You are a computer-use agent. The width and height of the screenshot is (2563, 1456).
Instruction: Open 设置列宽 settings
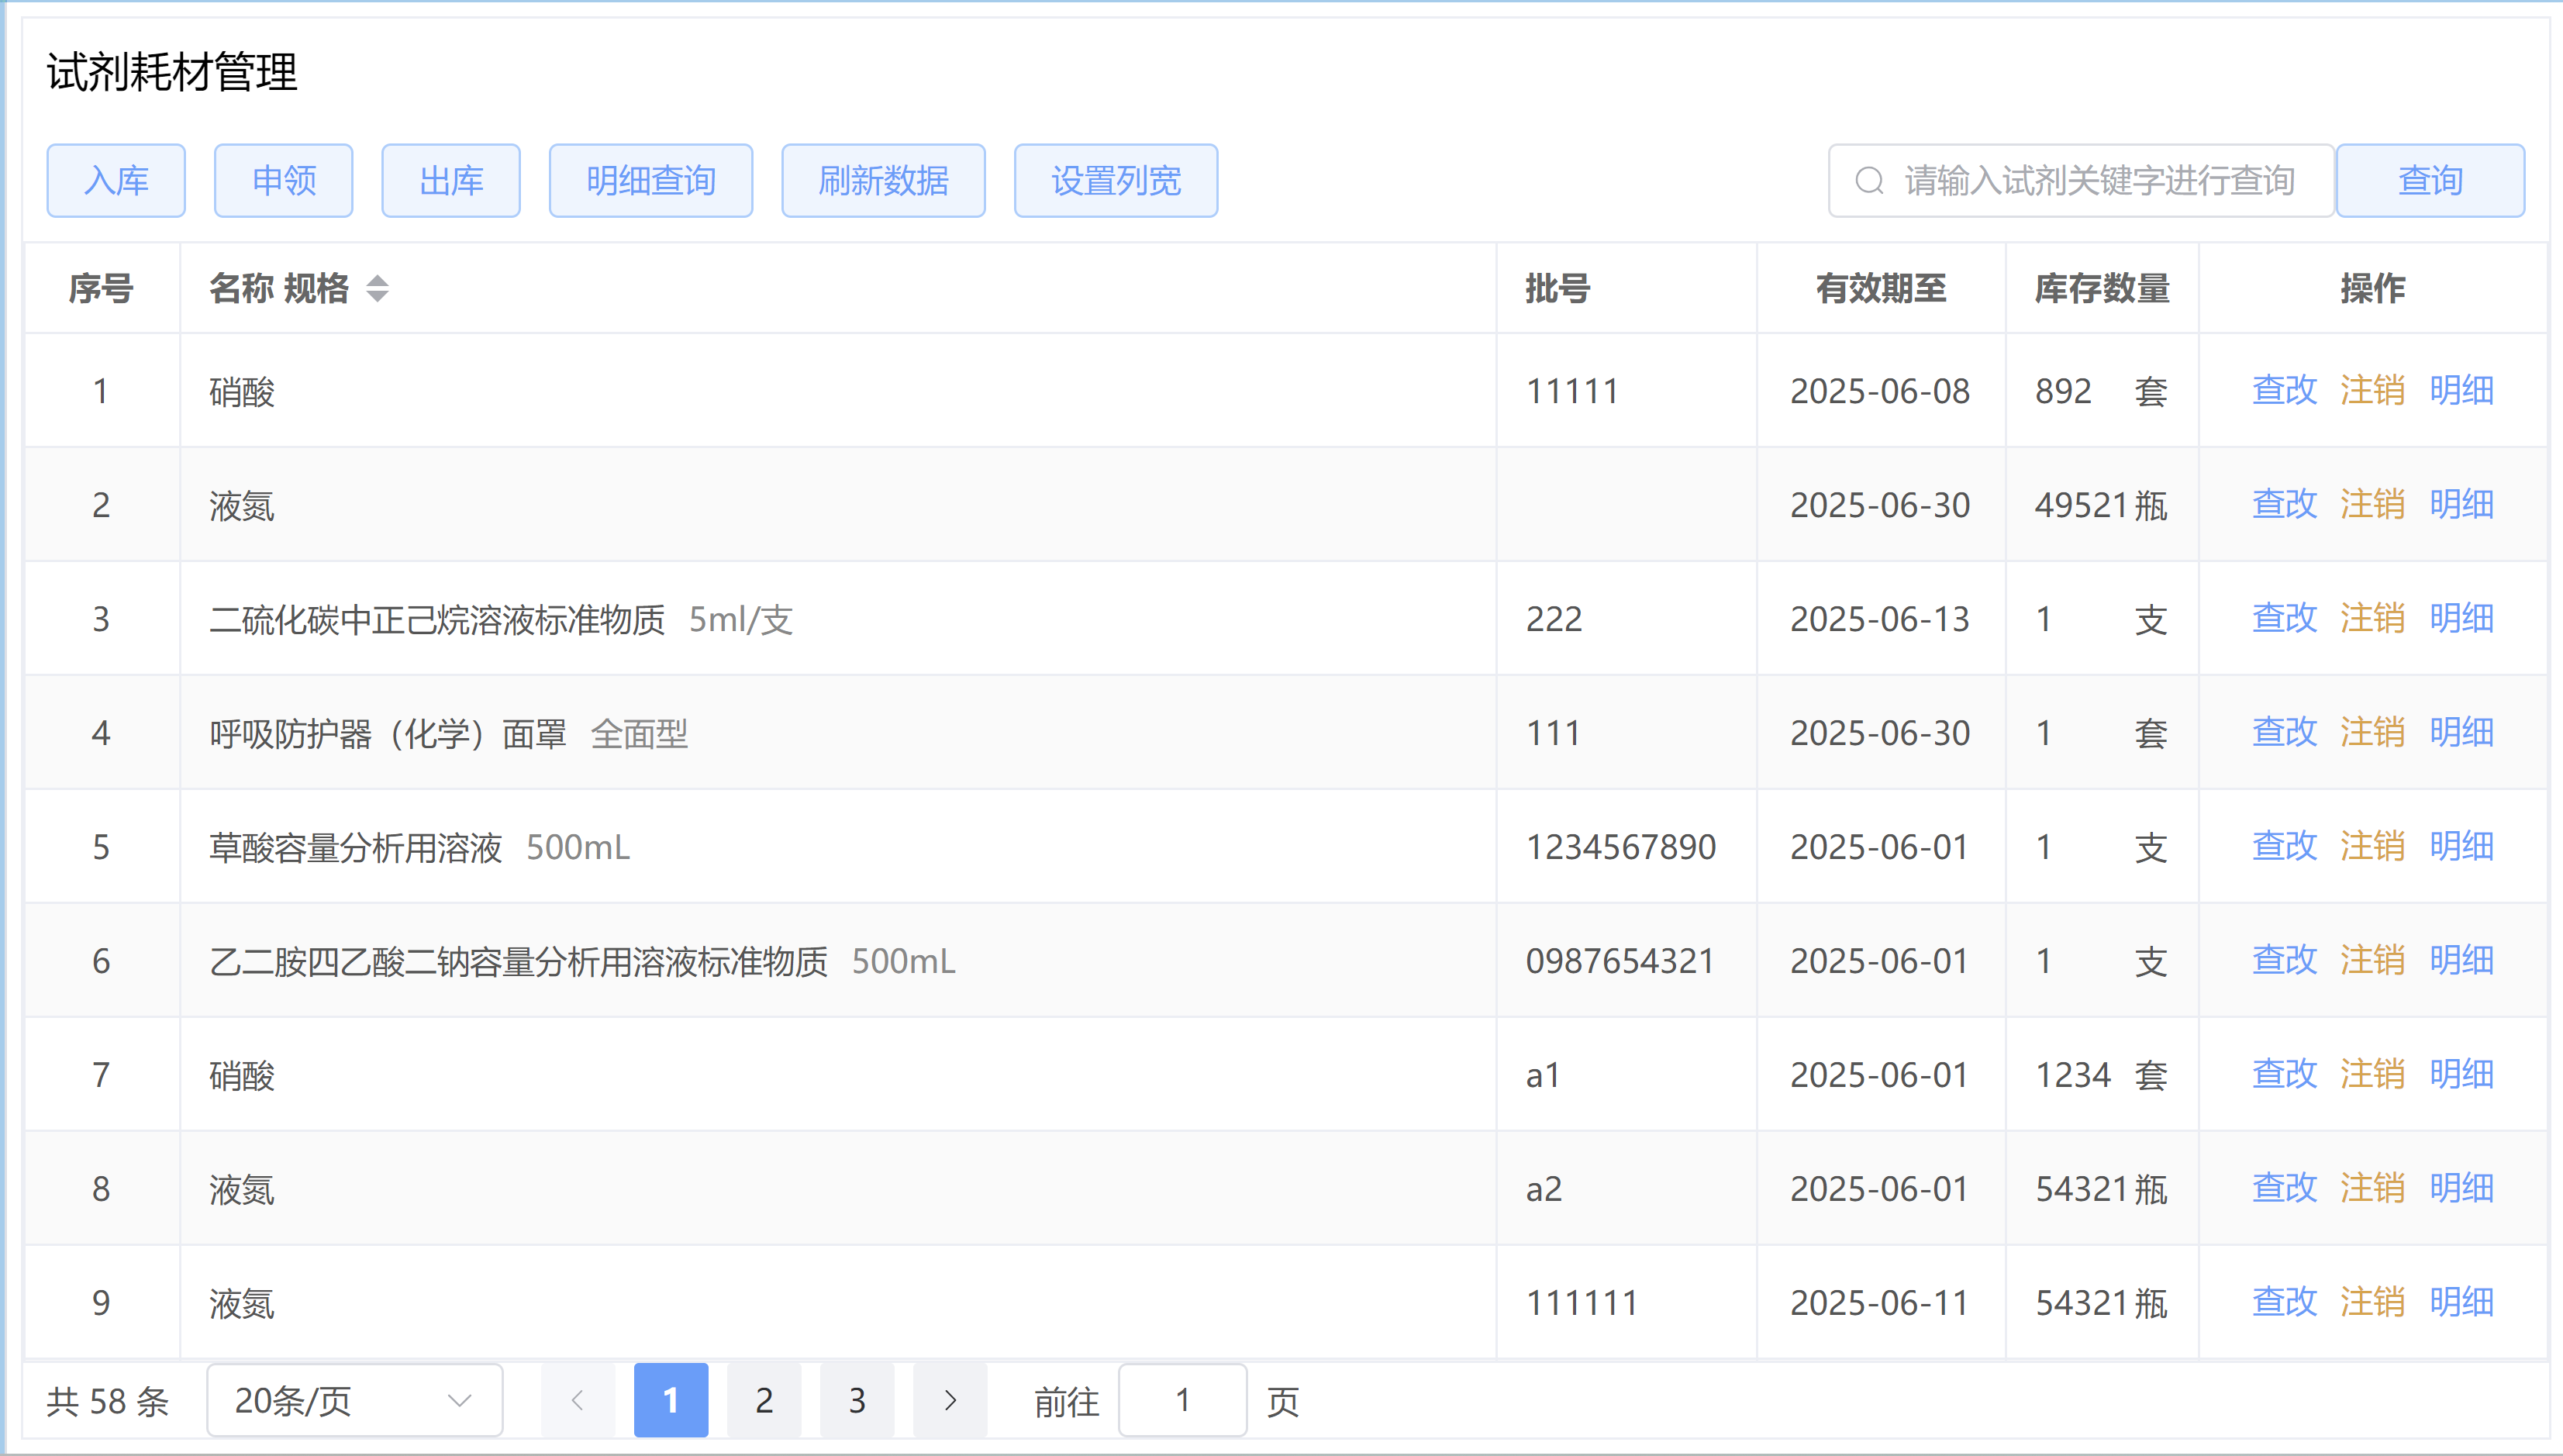[x=1116, y=181]
